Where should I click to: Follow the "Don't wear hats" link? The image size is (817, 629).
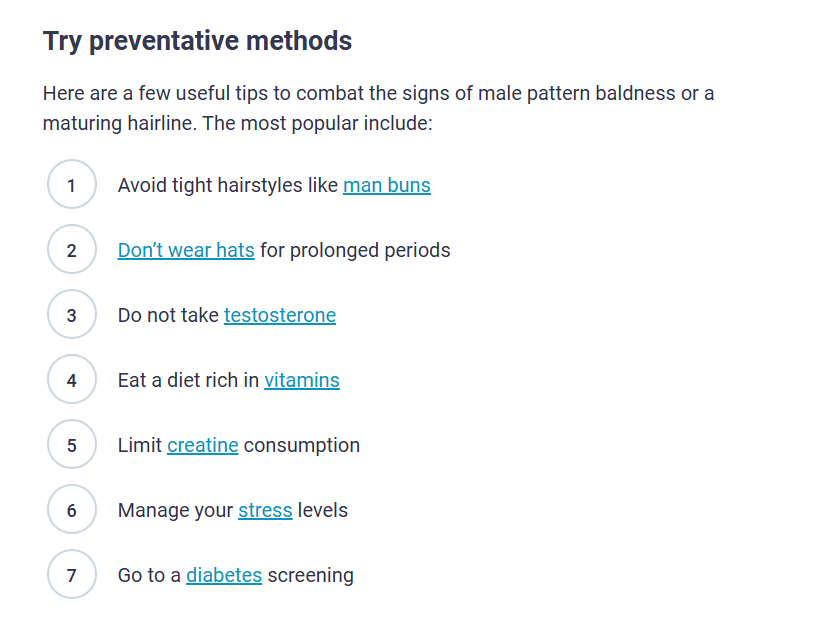click(x=186, y=250)
